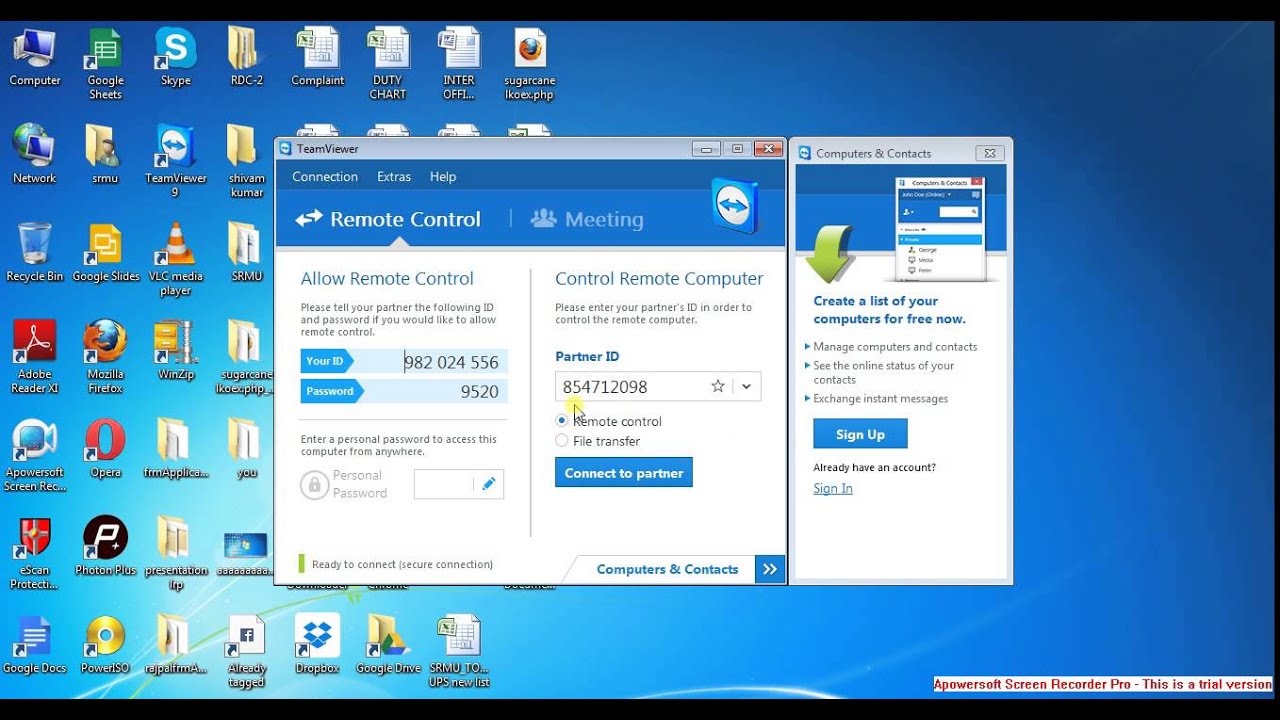Open the Dropbox desktop shortcut

coord(317,645)
